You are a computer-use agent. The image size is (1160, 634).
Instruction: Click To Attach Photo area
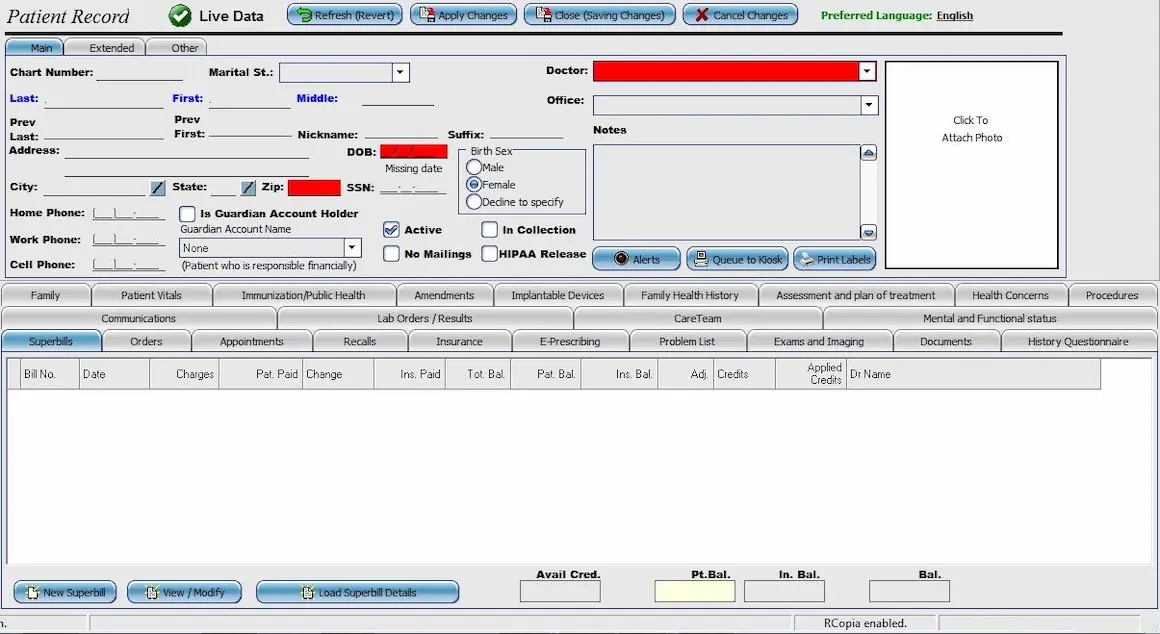[x=970, y=130]
